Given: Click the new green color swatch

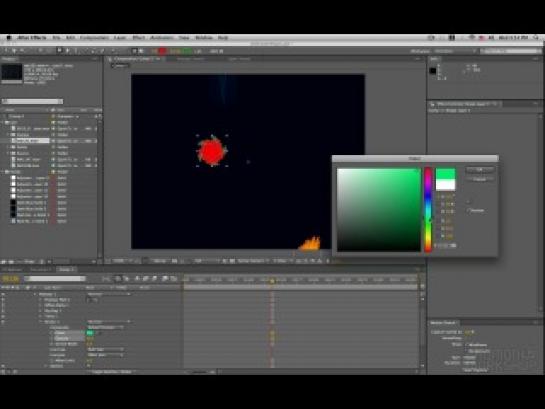Looking at the screenshot, I should click(x=445, y=174).
